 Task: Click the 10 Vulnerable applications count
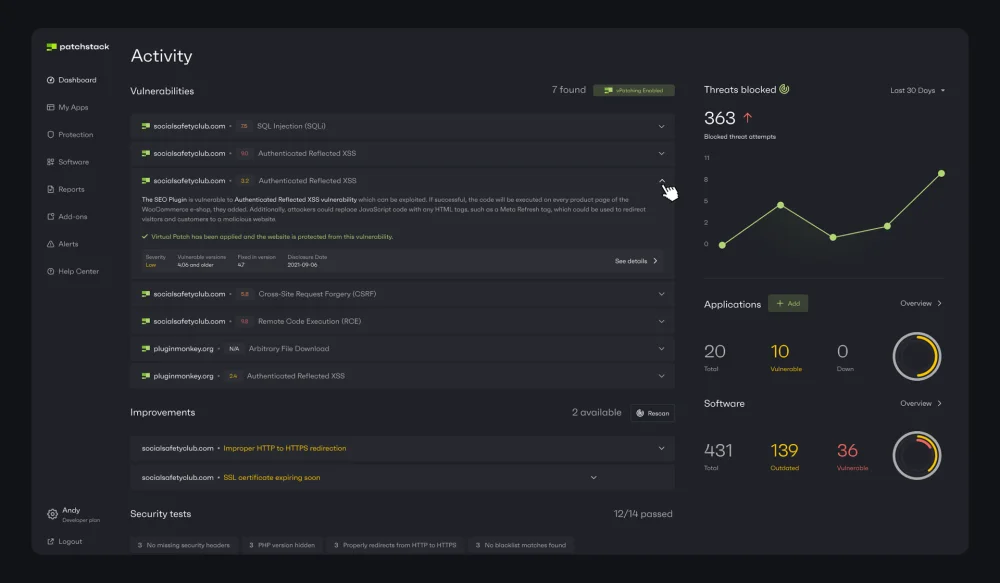pos(780,351)
